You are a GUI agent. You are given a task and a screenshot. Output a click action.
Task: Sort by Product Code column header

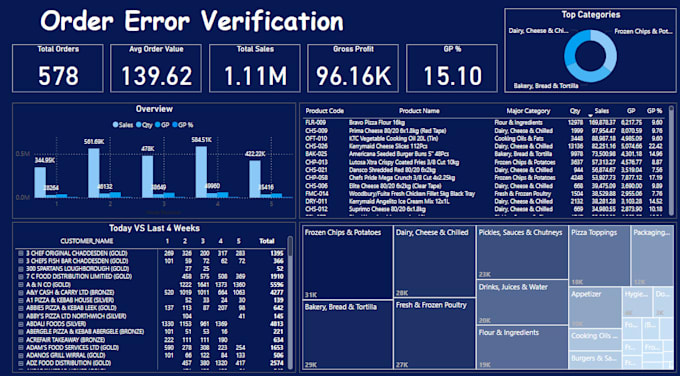point(324,111)
